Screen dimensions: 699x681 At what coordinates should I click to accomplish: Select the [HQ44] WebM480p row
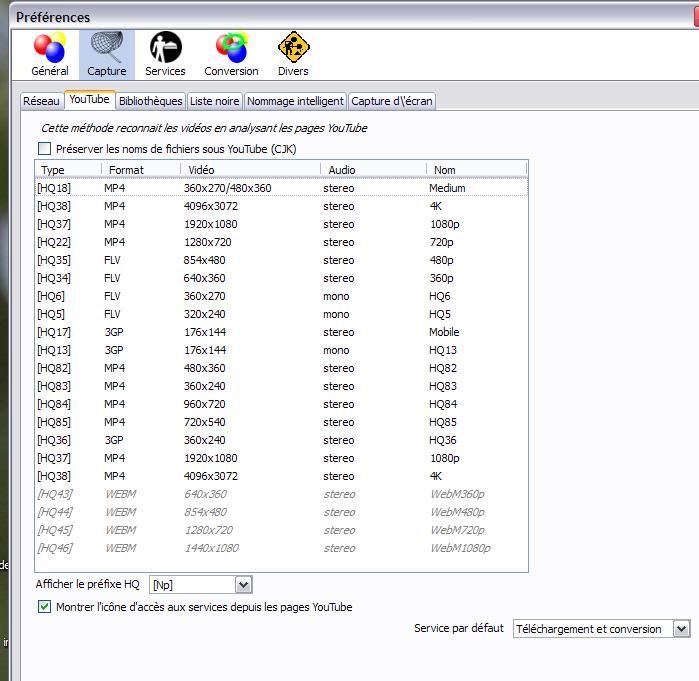click(x=281, y=512)
